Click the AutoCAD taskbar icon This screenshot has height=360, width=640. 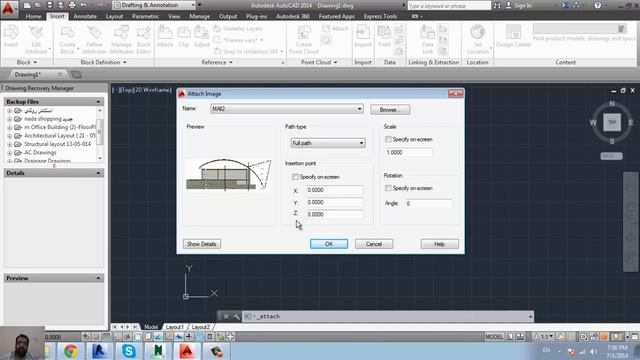(x=187, y=351)
